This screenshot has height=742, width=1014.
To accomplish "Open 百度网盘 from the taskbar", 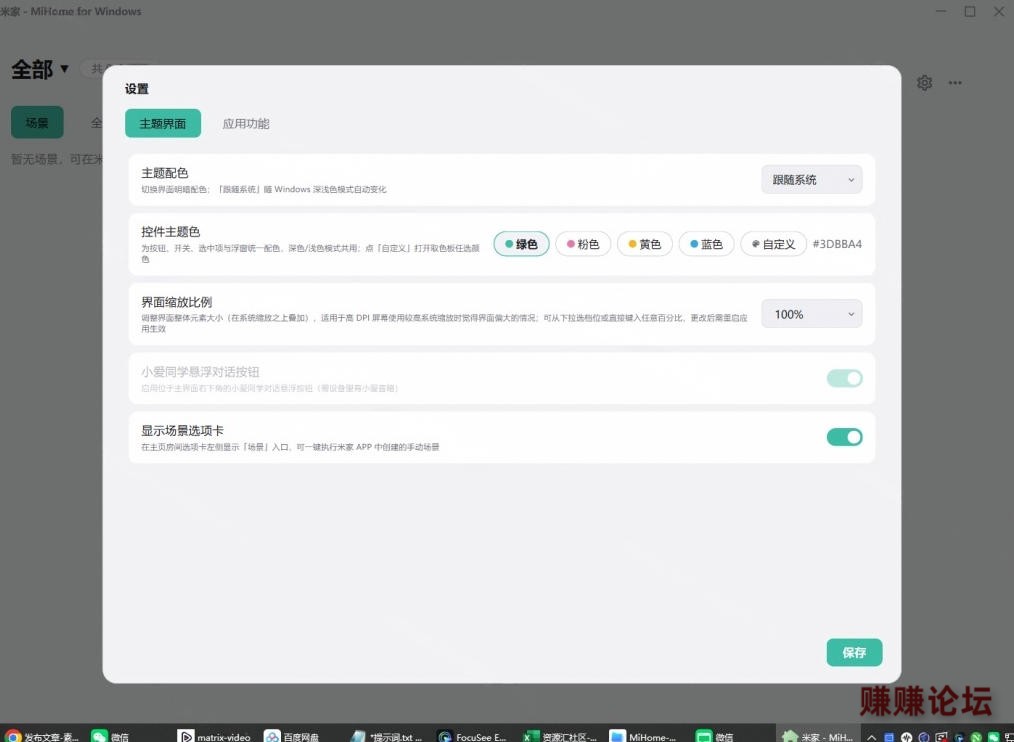I will [292, 736].
